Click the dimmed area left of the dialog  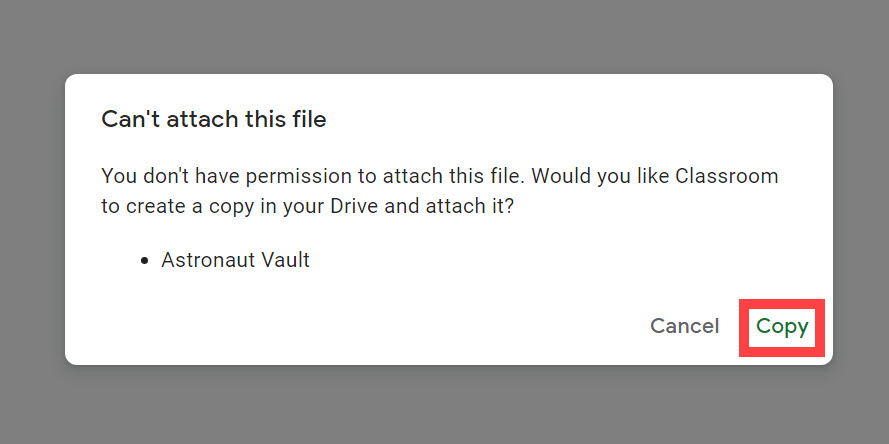click(30, 220)
